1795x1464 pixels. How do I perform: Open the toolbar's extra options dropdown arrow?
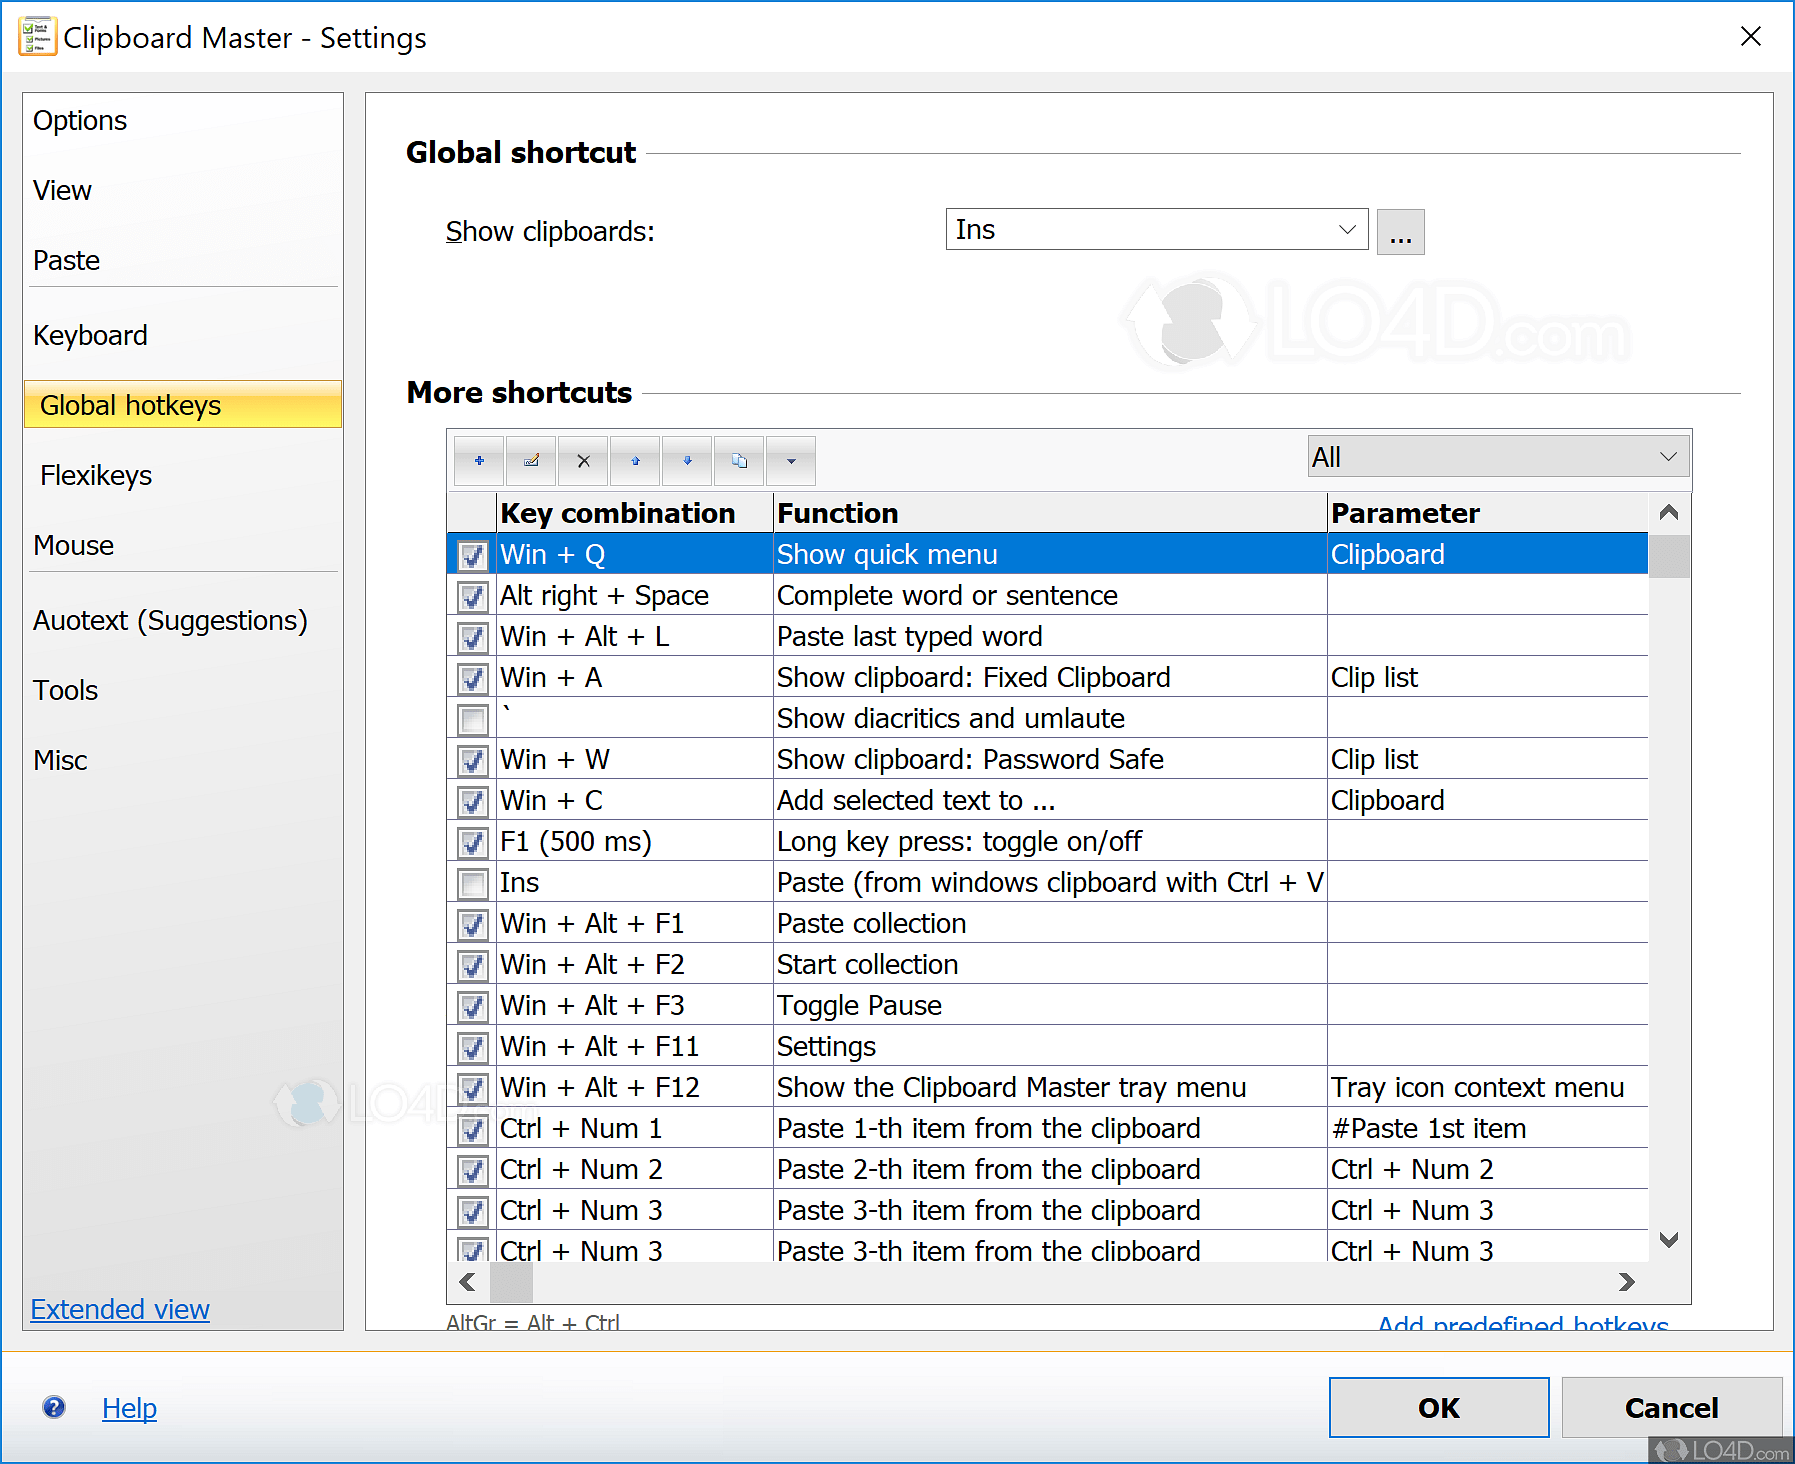(790, 460)
